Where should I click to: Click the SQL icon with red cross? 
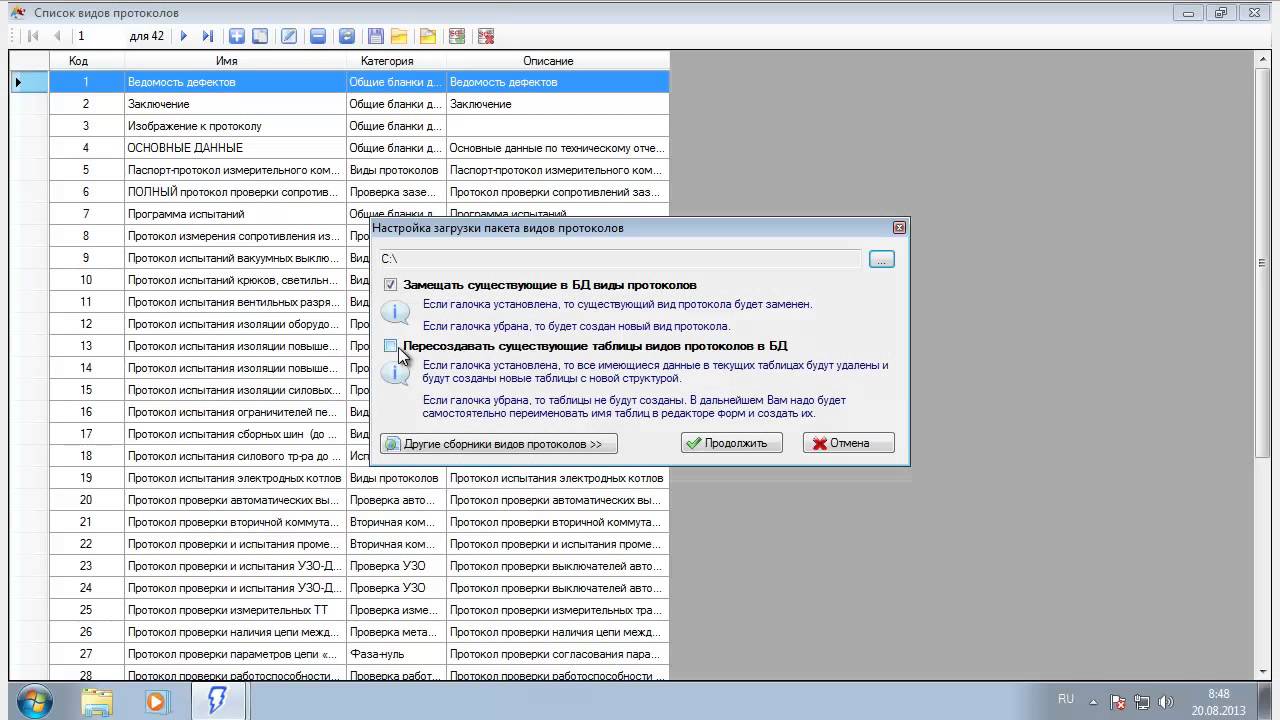pos(486,36)
